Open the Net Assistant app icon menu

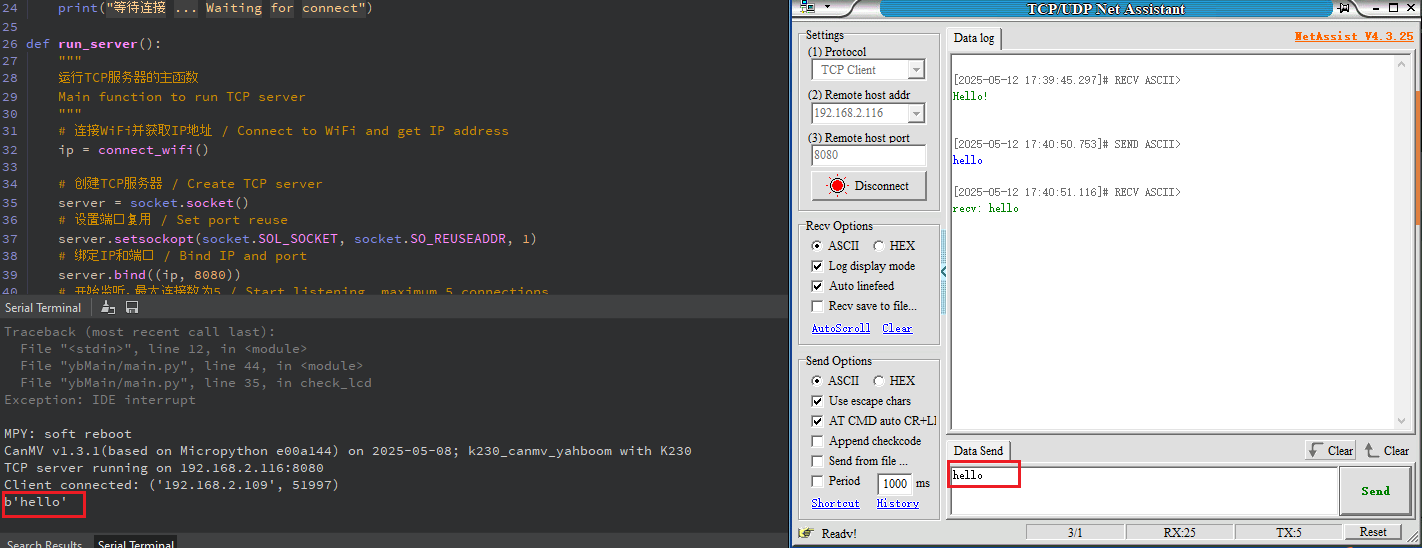tap(808, 8)
